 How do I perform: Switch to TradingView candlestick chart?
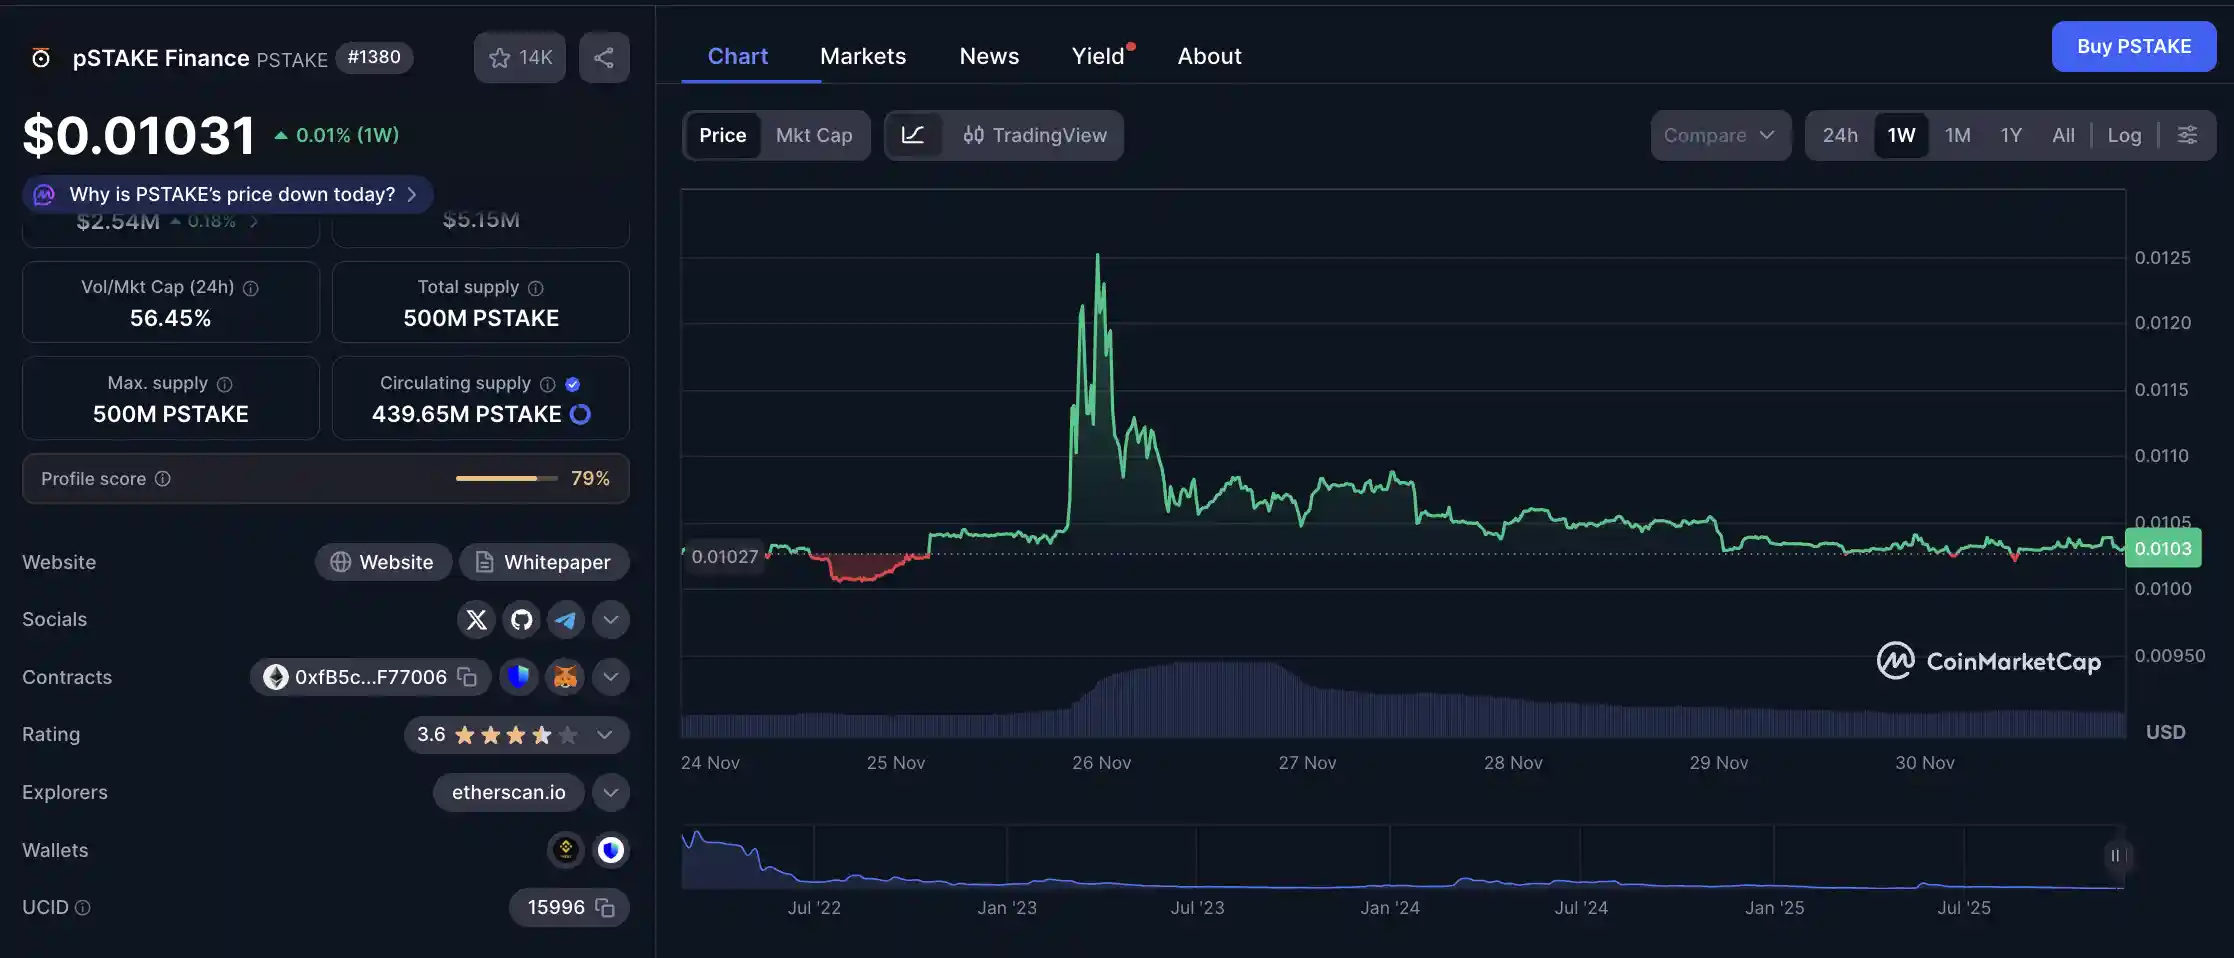pos(1037,135)
